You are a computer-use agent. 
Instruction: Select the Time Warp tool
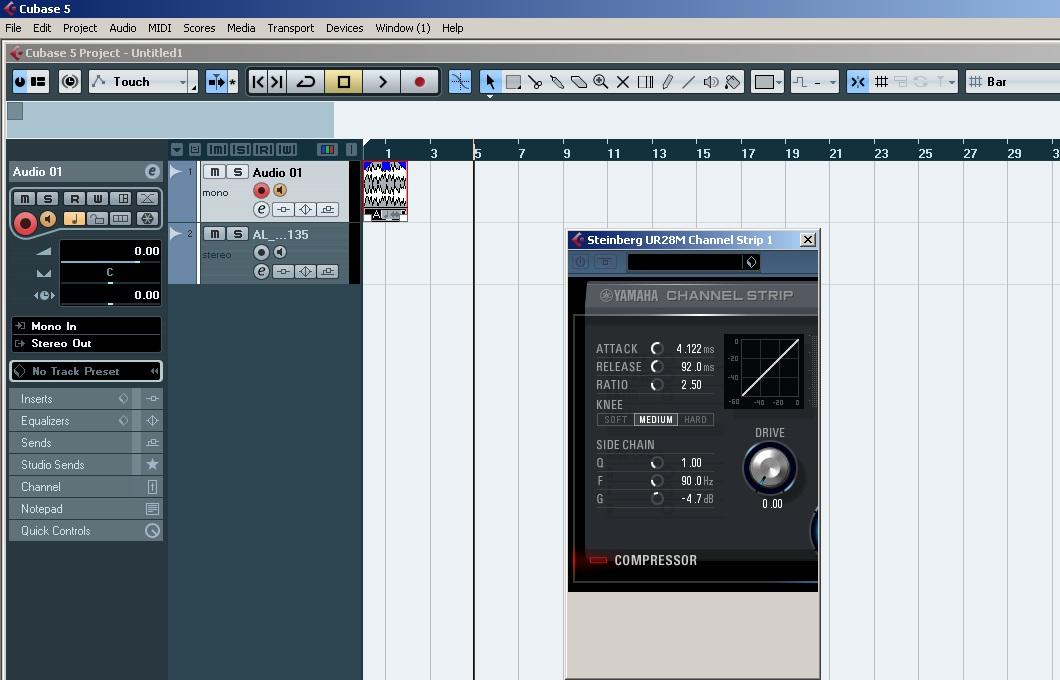pos(645,82)
